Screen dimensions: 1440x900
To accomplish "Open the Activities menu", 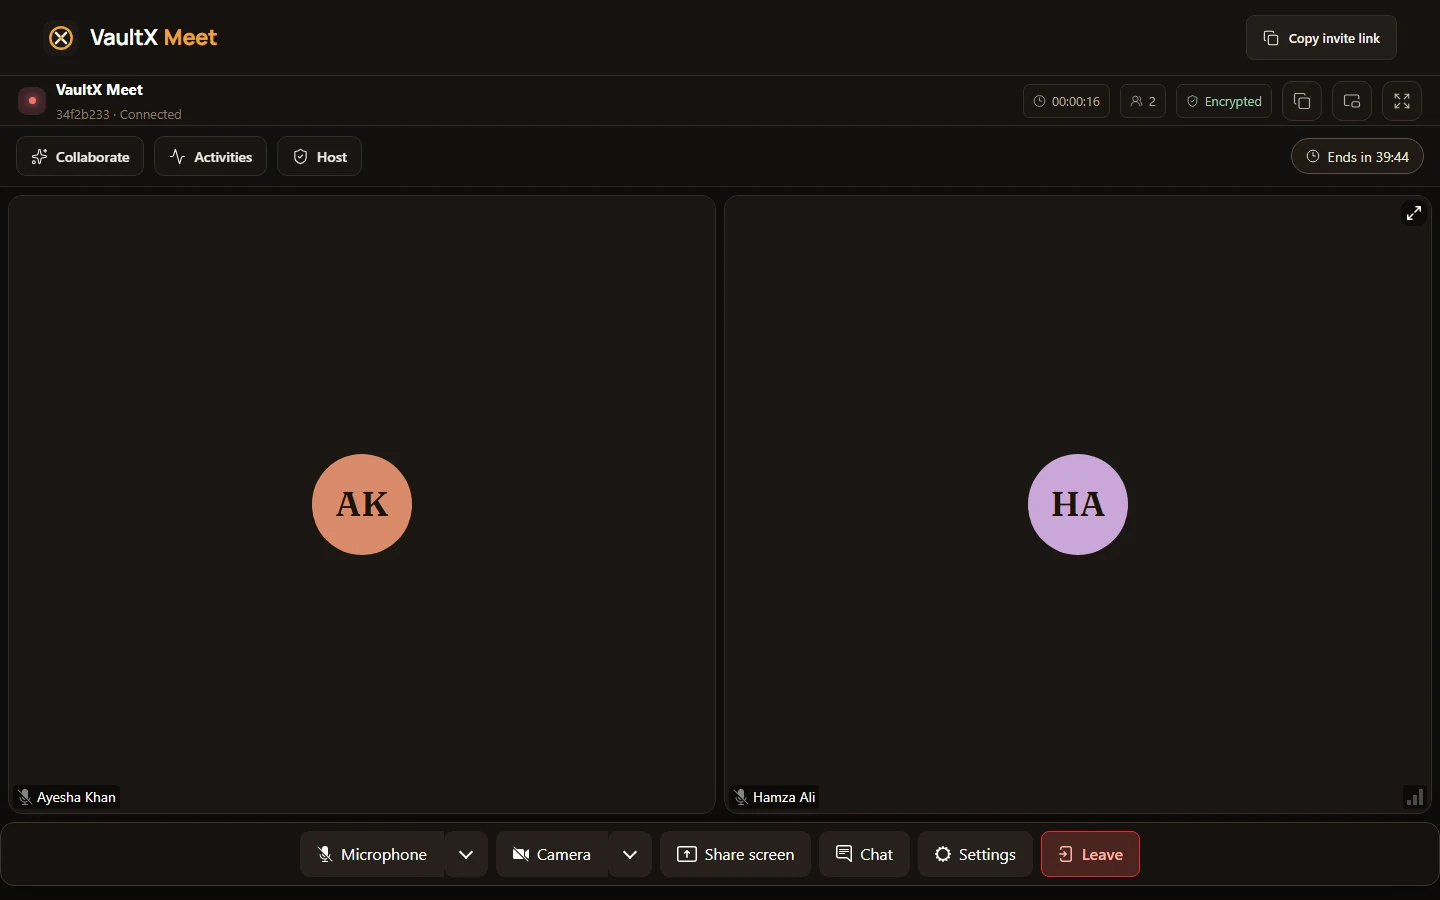I will pyautogui.click(x=210, y=157).
